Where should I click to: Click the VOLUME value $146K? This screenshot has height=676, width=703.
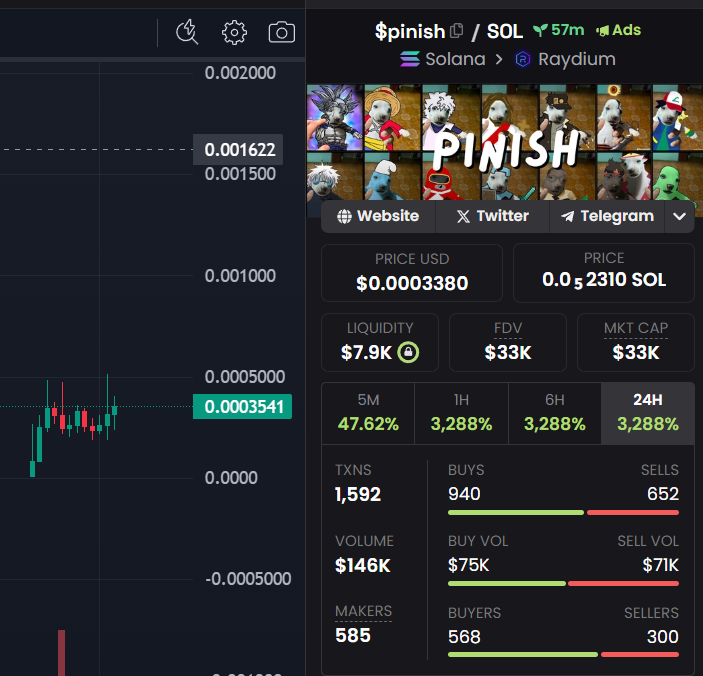point(363,565)
